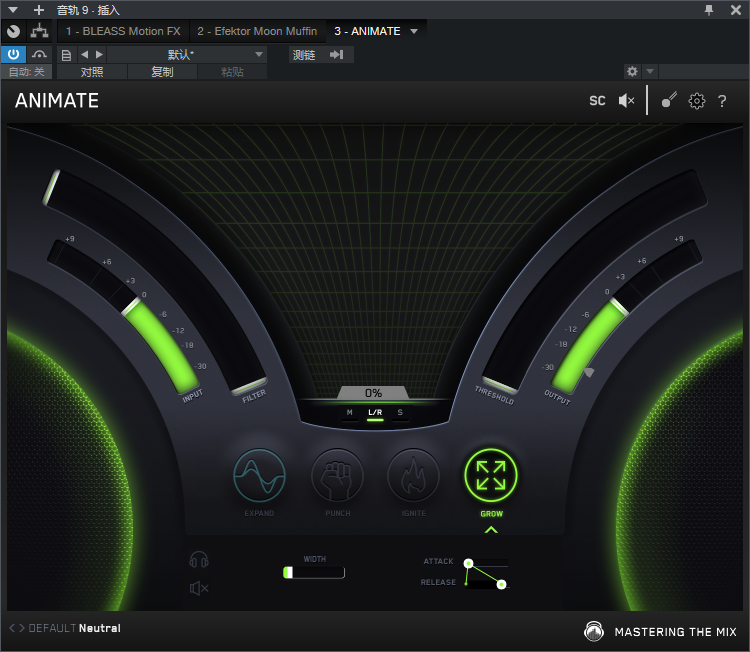Click the sidechain arrow icon beside 测链
Viewport: 750px width, 652px height.
[x=337, y=55]
